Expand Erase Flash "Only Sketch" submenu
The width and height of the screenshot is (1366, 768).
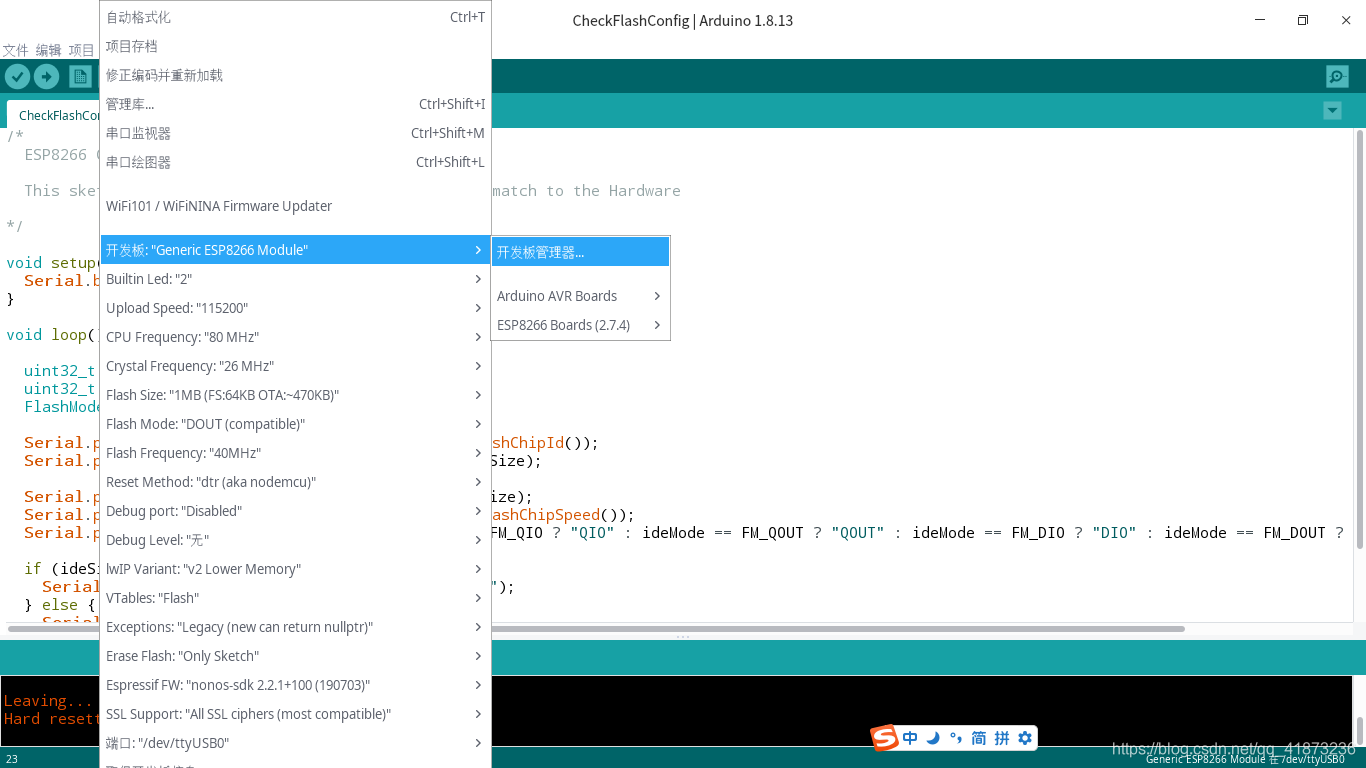296,656
